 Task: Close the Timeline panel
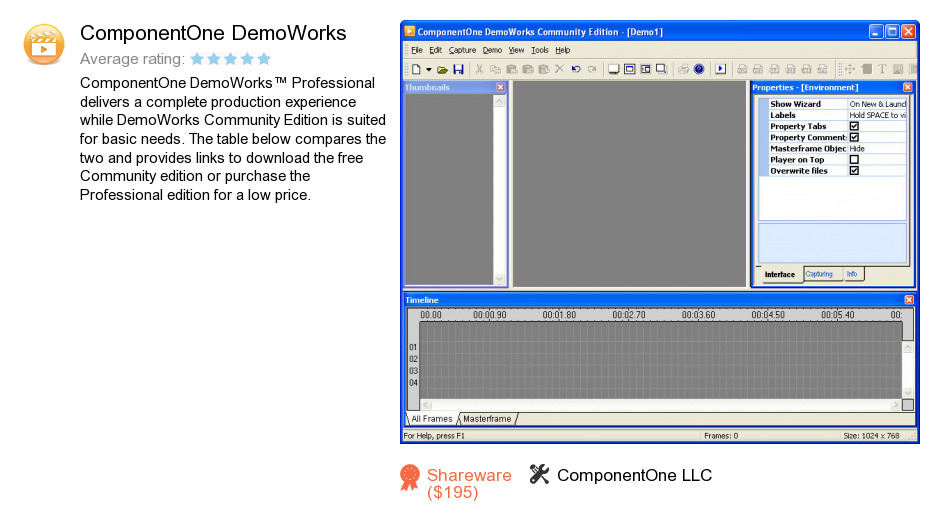(x=909, y=300)
